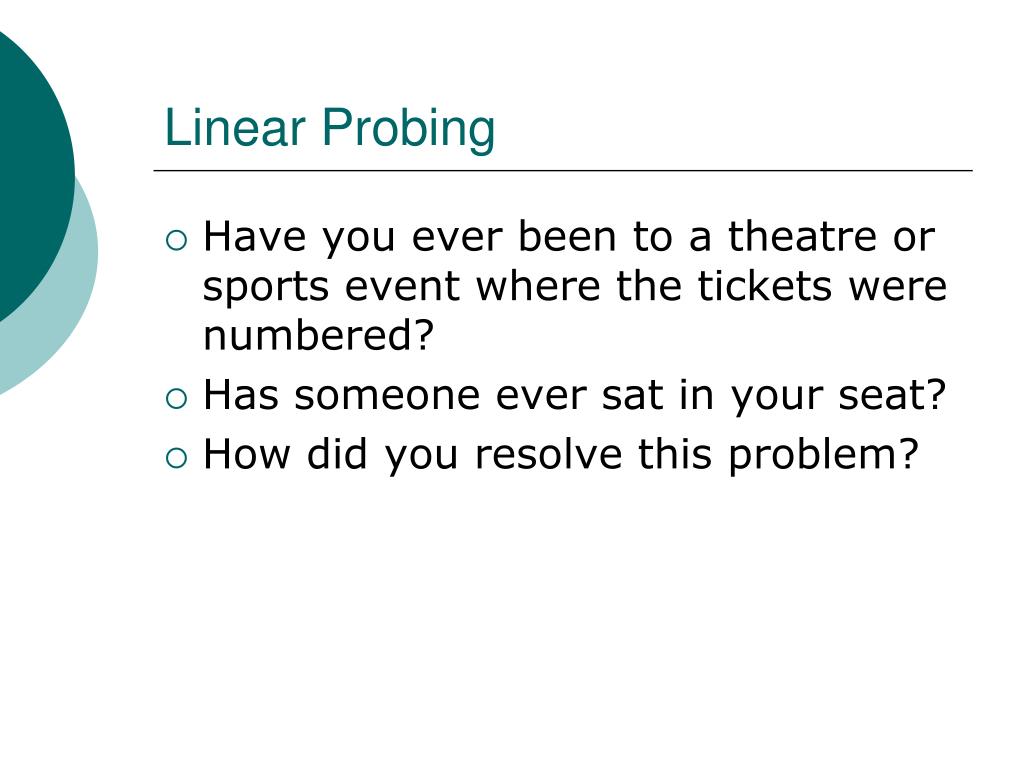The height and width of the screenshot is (768, 1024).
Task: Click the word "seat?" in second bullet
Action: tap(892, 395)
